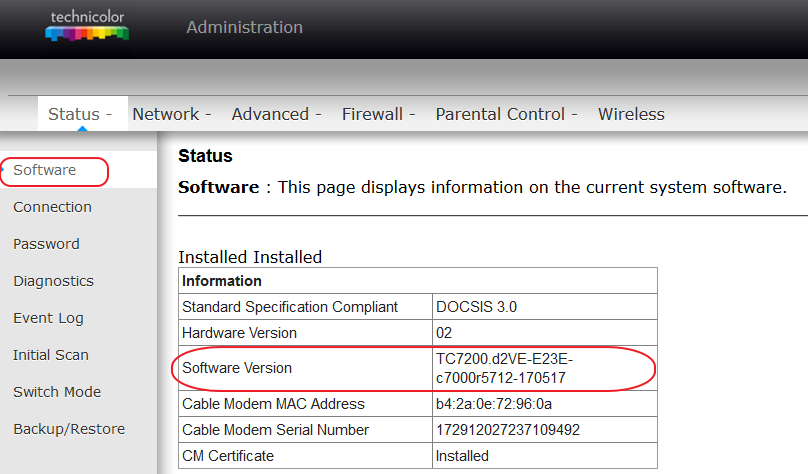This screenshot has height=474, width=808.
Task: Click the Software Version value cell
Action: tap(545, 368)
